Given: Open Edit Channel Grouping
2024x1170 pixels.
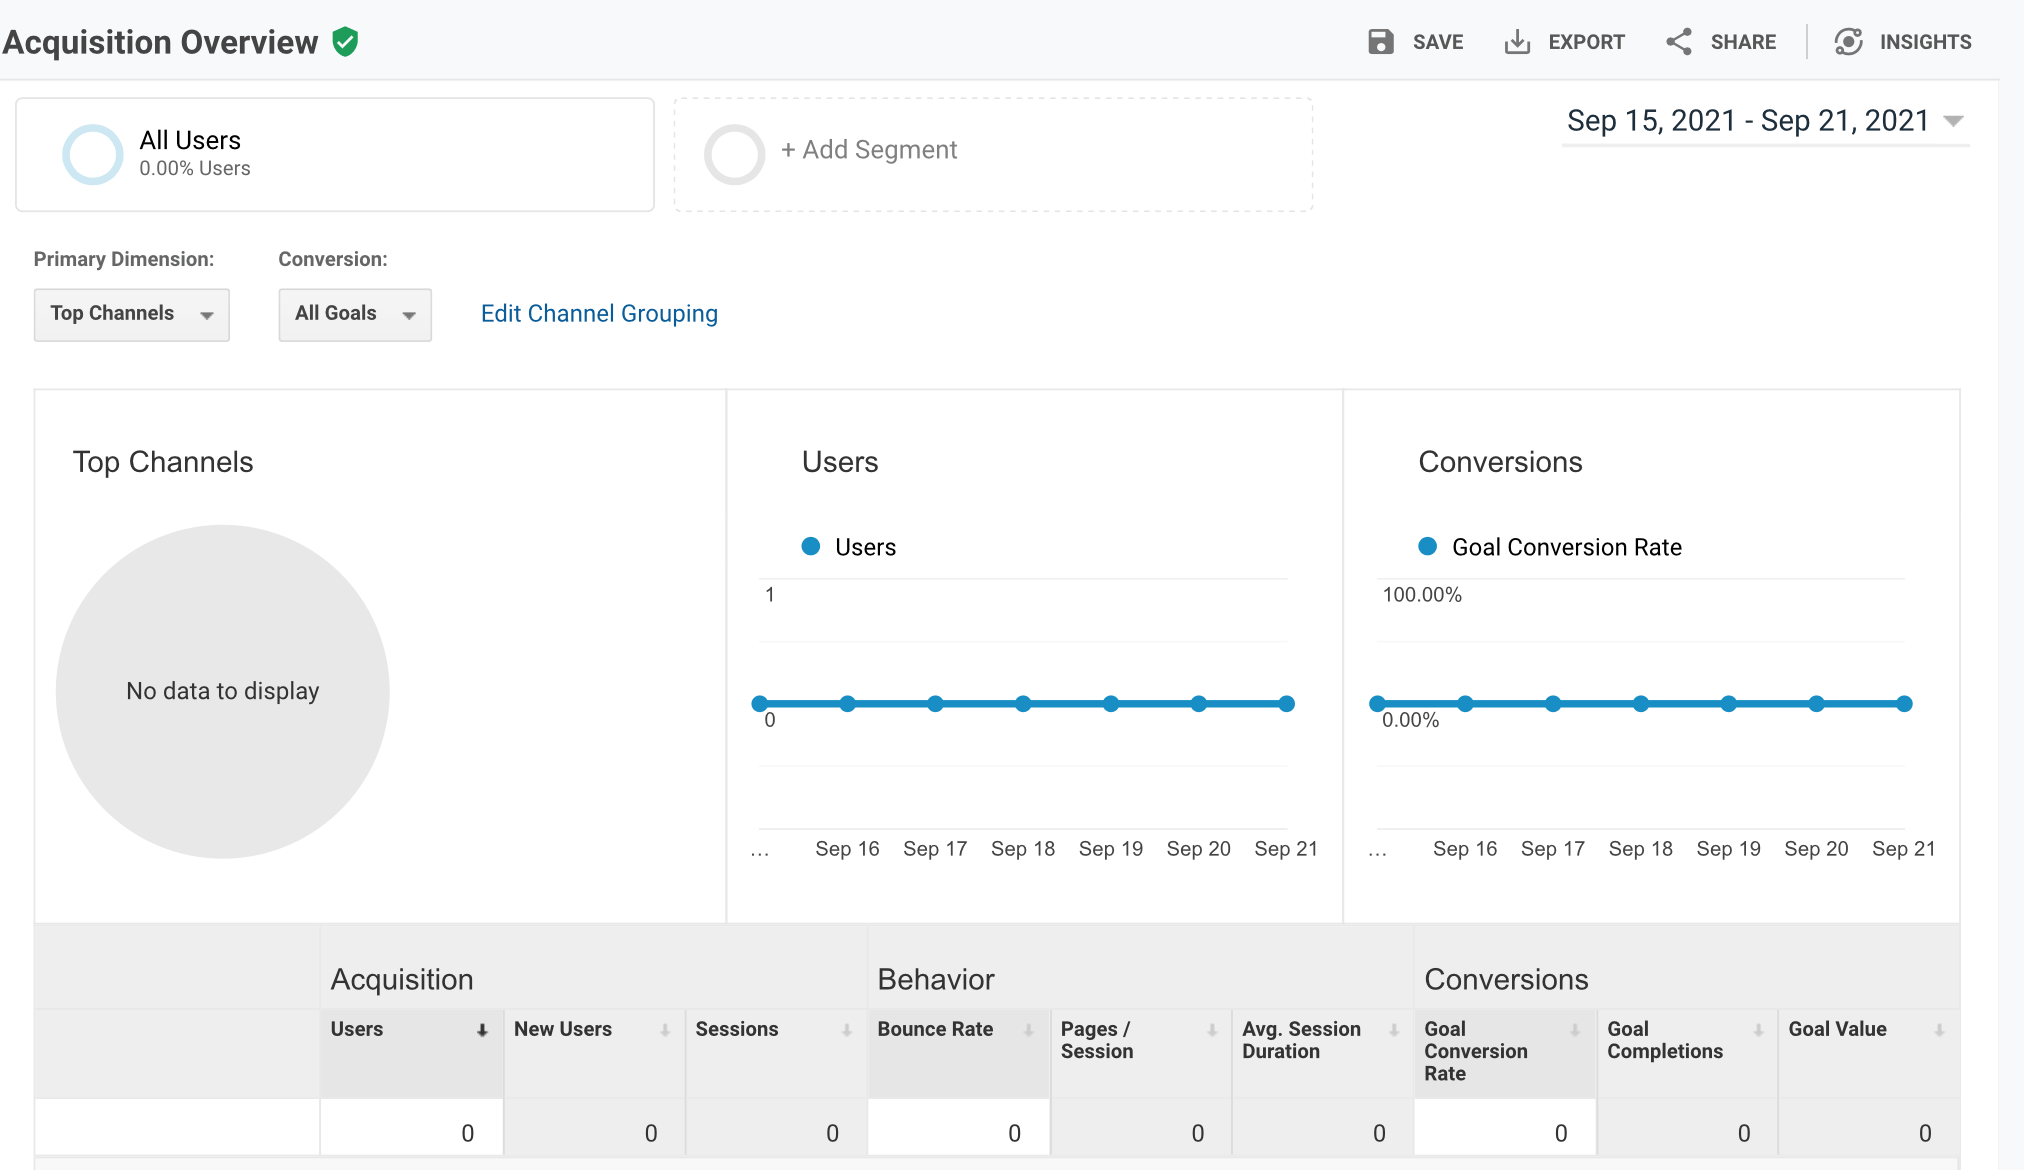Looking at the screenshot, I should 598,313.
